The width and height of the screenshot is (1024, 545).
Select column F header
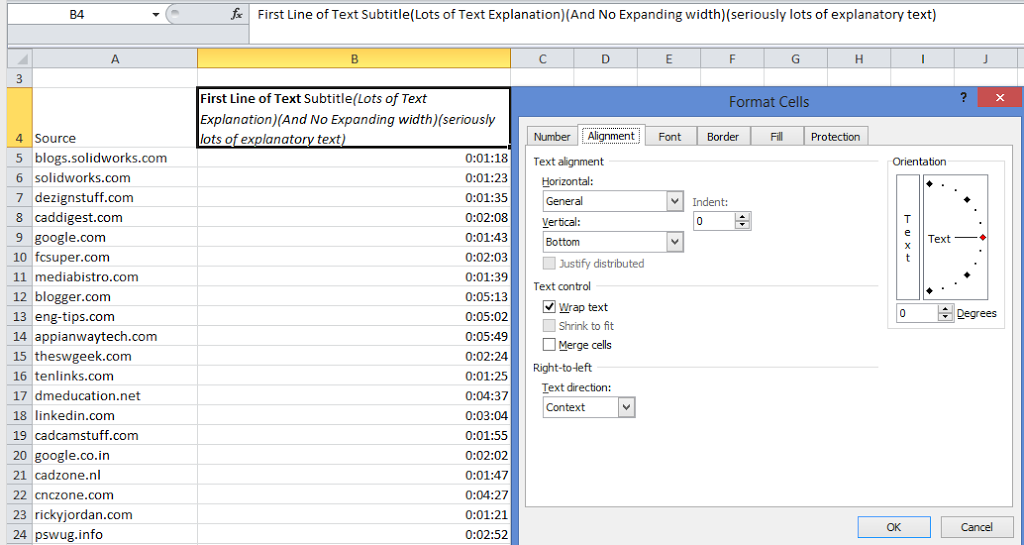[732, 59]
